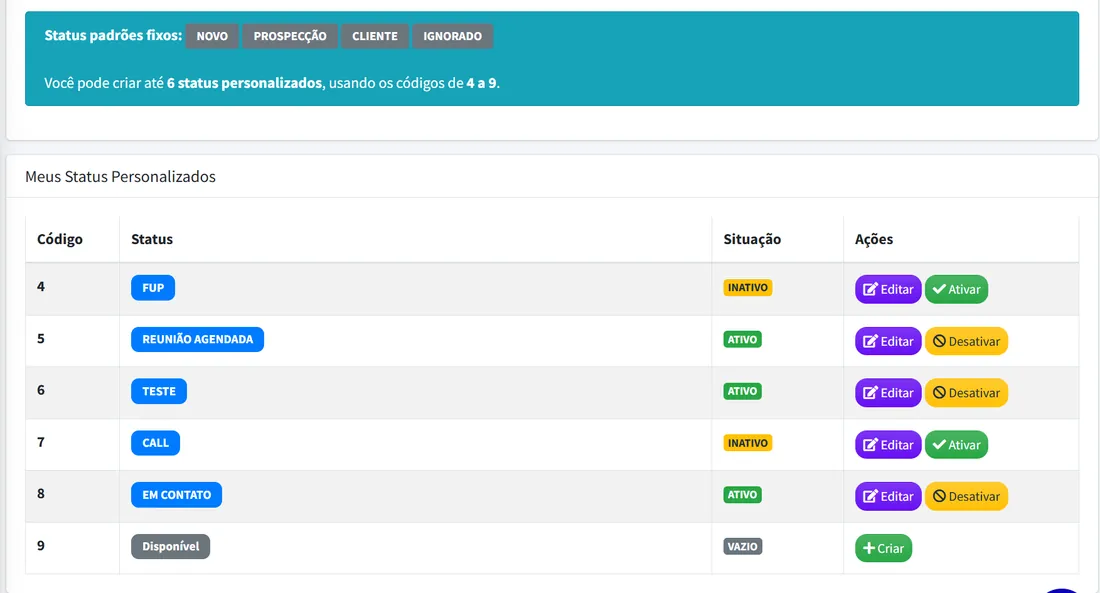Click the 'Status padrões fixos:' label
The image size is (1100, 593).
point(113,36)
